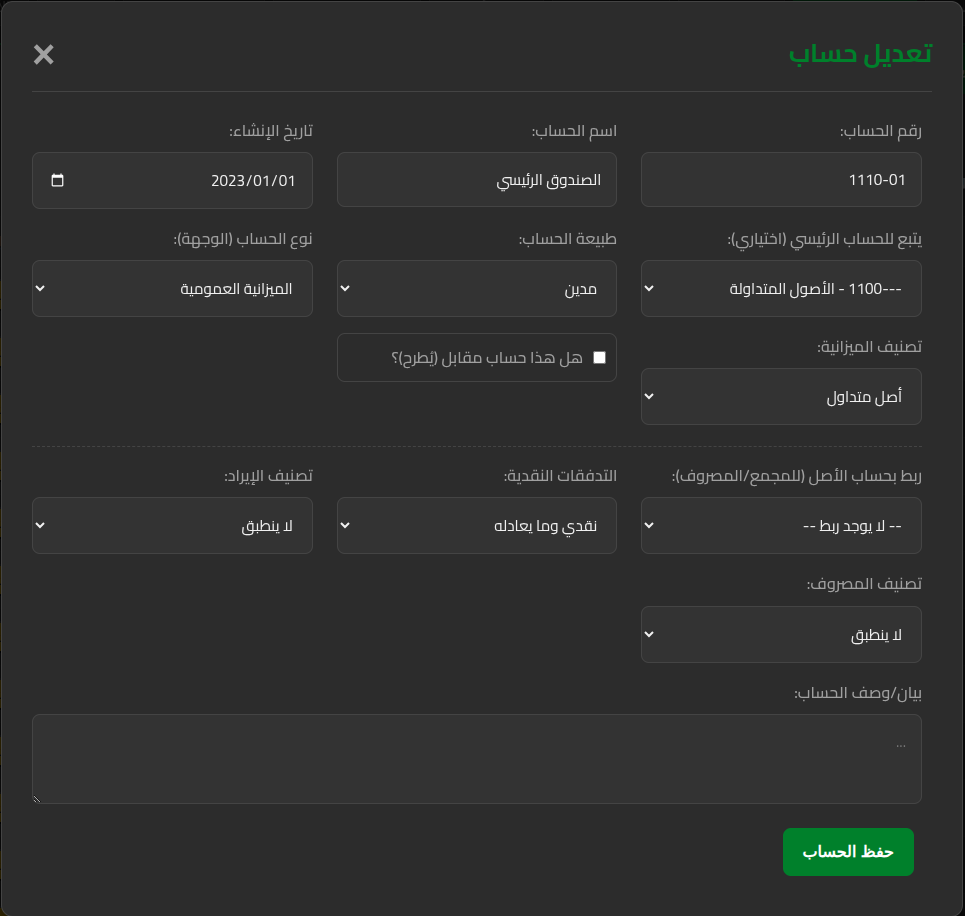965x916 pixels.
Task: Expand the تصنيف الميزانية dropdown showing أصل متداول
Action: click(x=781, y=396)
